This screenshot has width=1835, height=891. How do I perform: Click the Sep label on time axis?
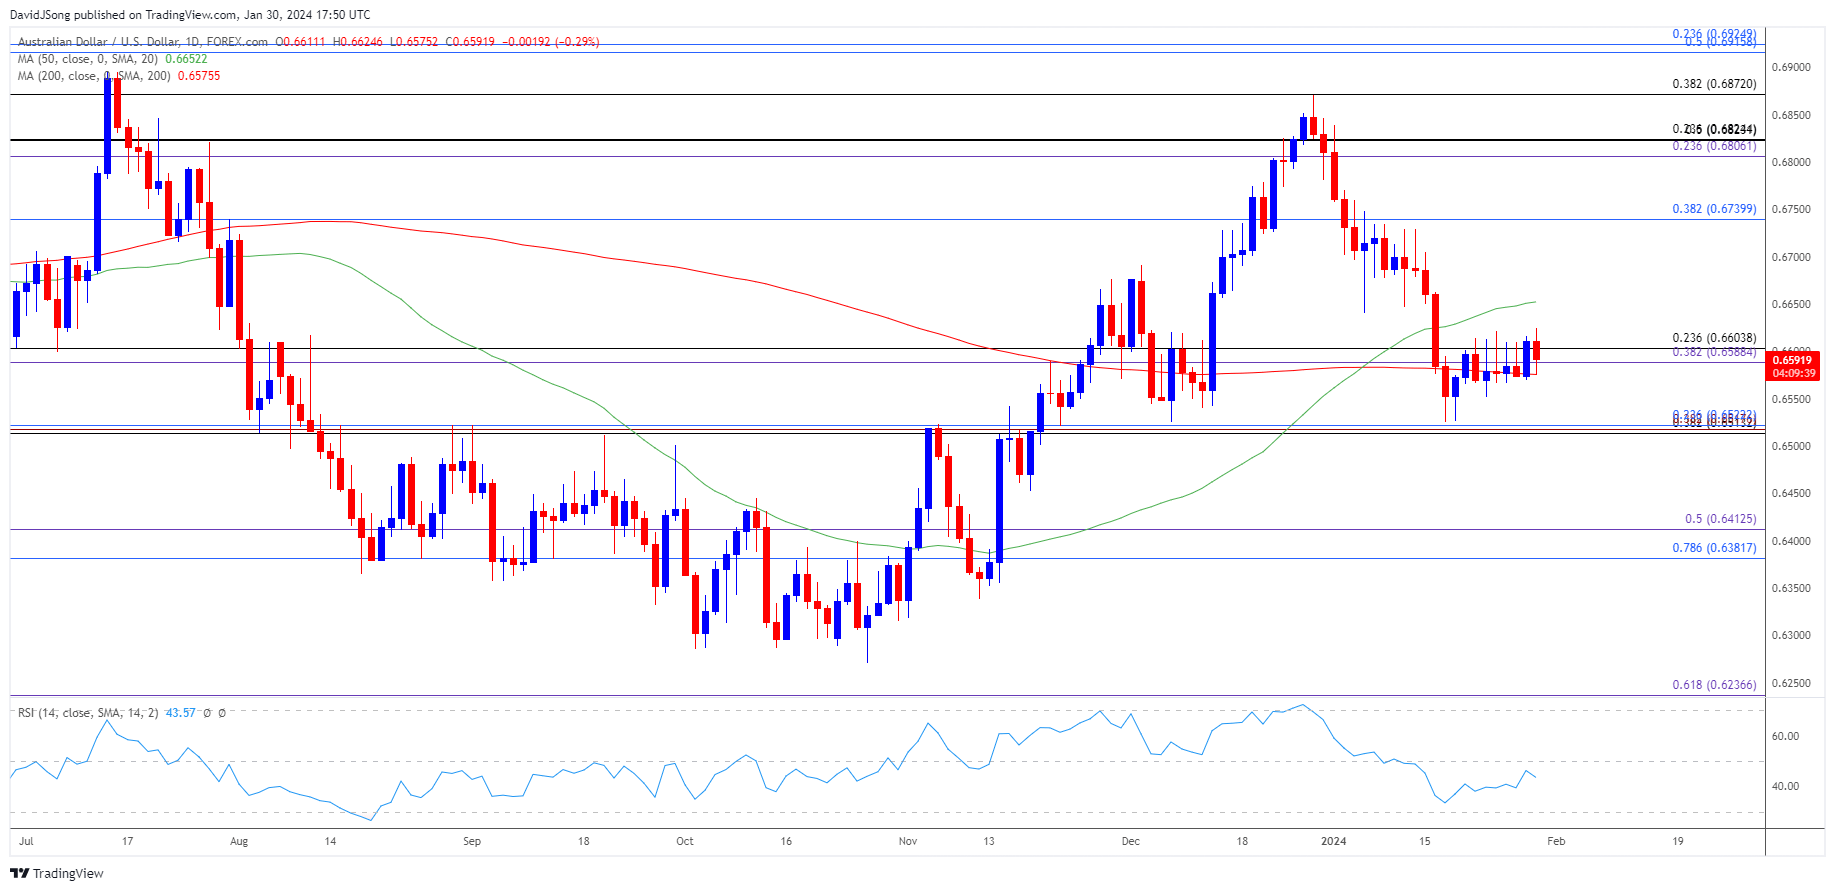point(472,842)
